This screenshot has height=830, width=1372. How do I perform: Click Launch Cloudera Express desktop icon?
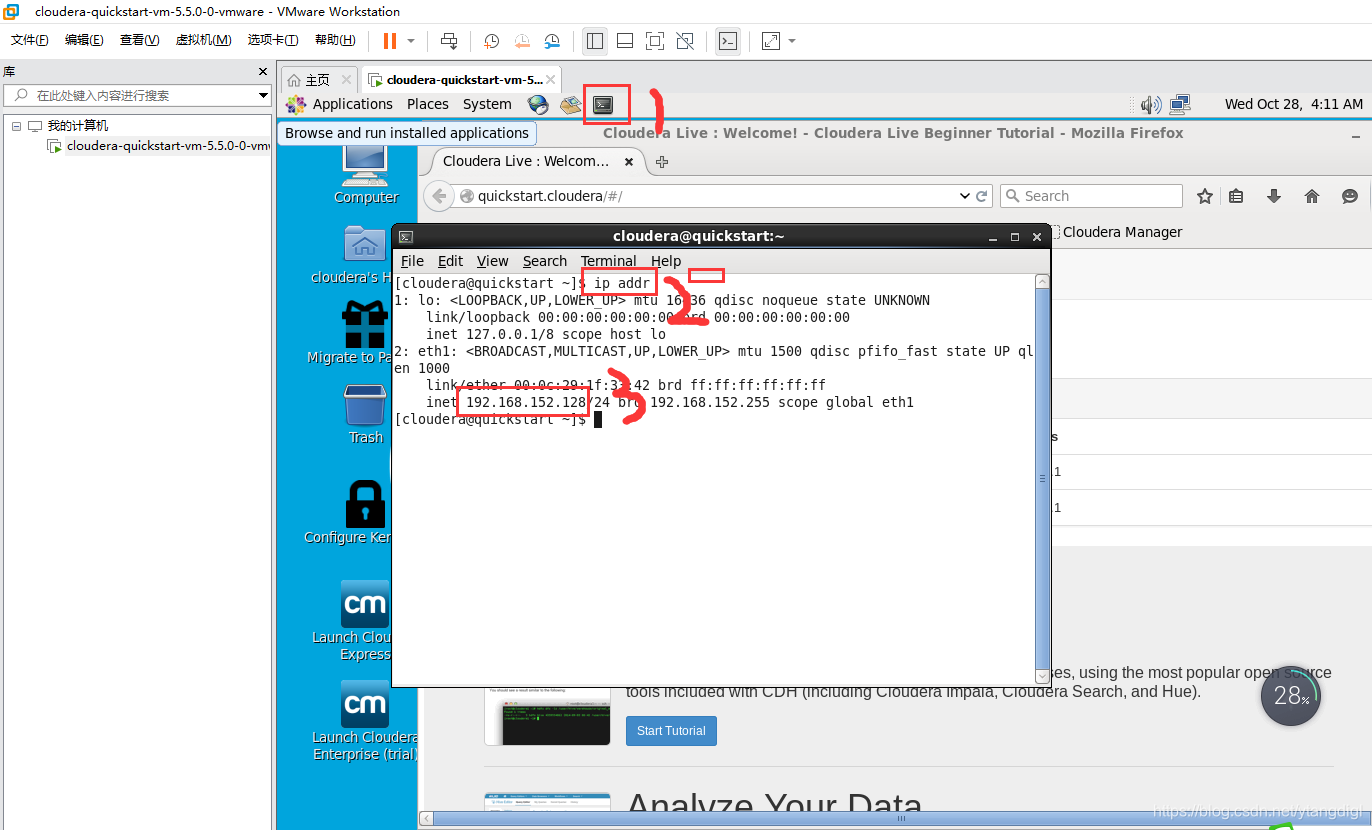[x=365, y=604]
